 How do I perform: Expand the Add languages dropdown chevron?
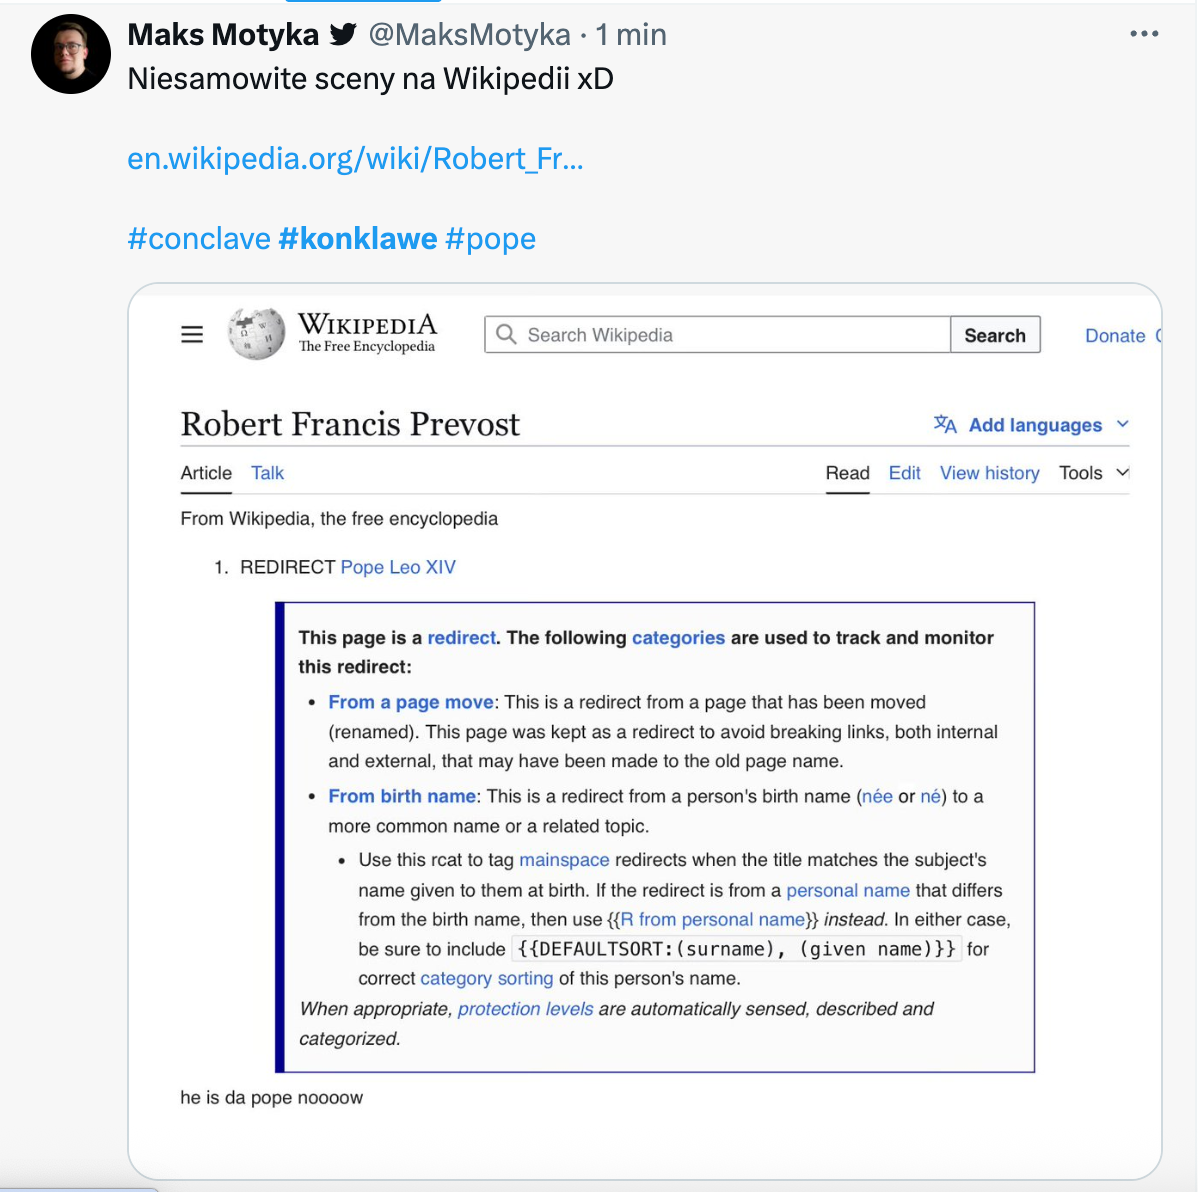[1123, 425]
